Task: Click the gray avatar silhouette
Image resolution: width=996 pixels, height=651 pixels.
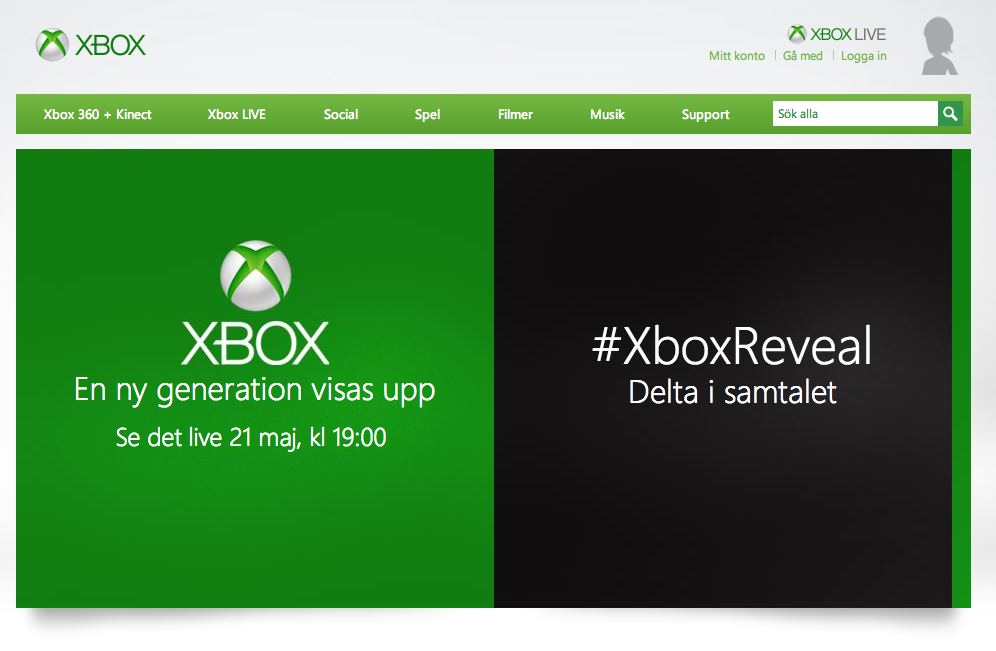Action: (x=939, y=46)
